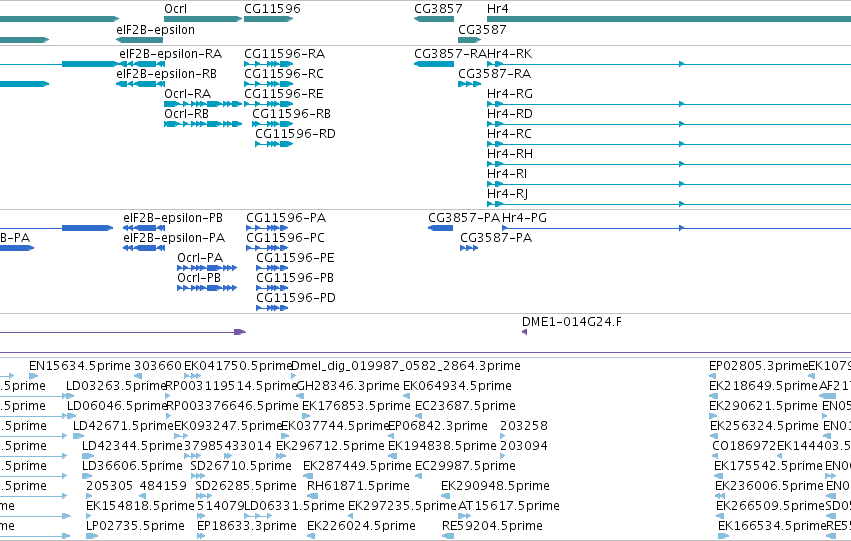Select protein Ocrl-PB
851x541 pixels.
(x=199, y=278)
